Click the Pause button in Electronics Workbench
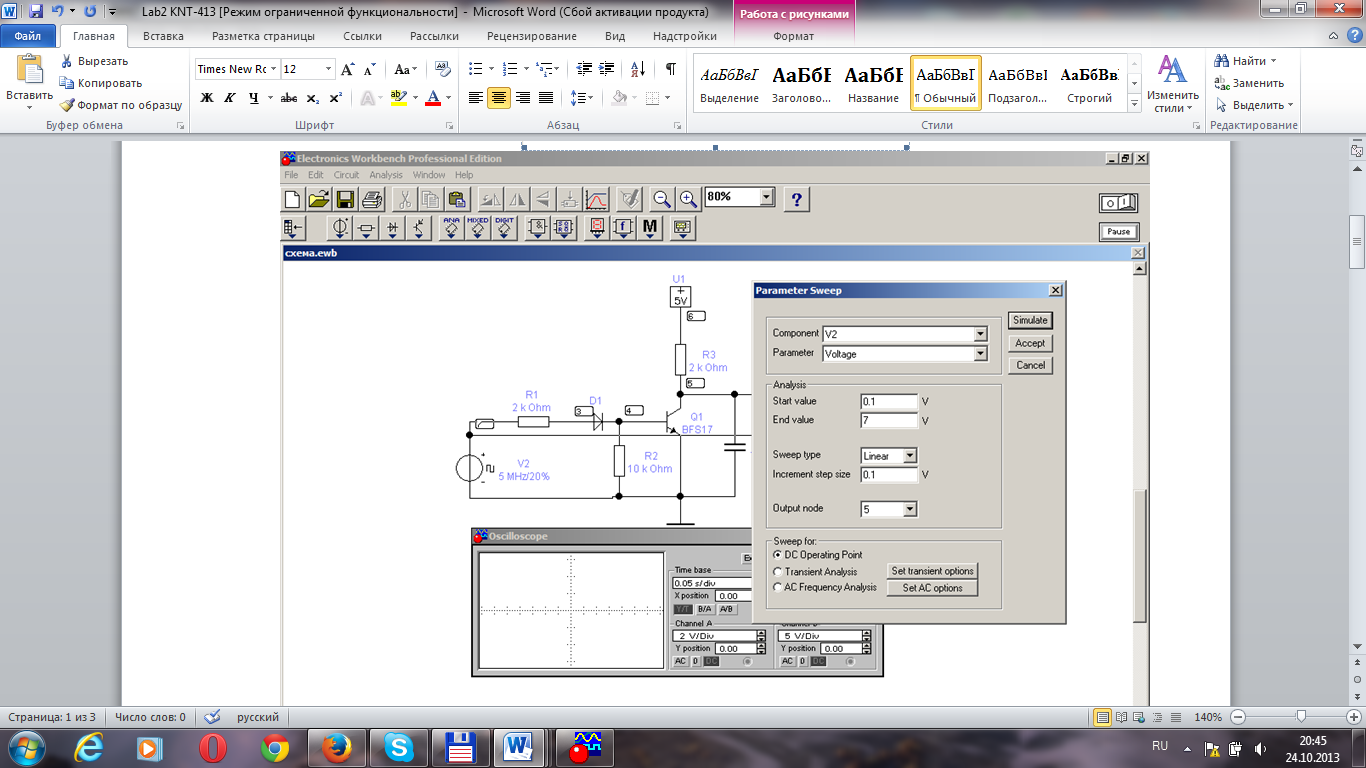 pos(1119,232)
